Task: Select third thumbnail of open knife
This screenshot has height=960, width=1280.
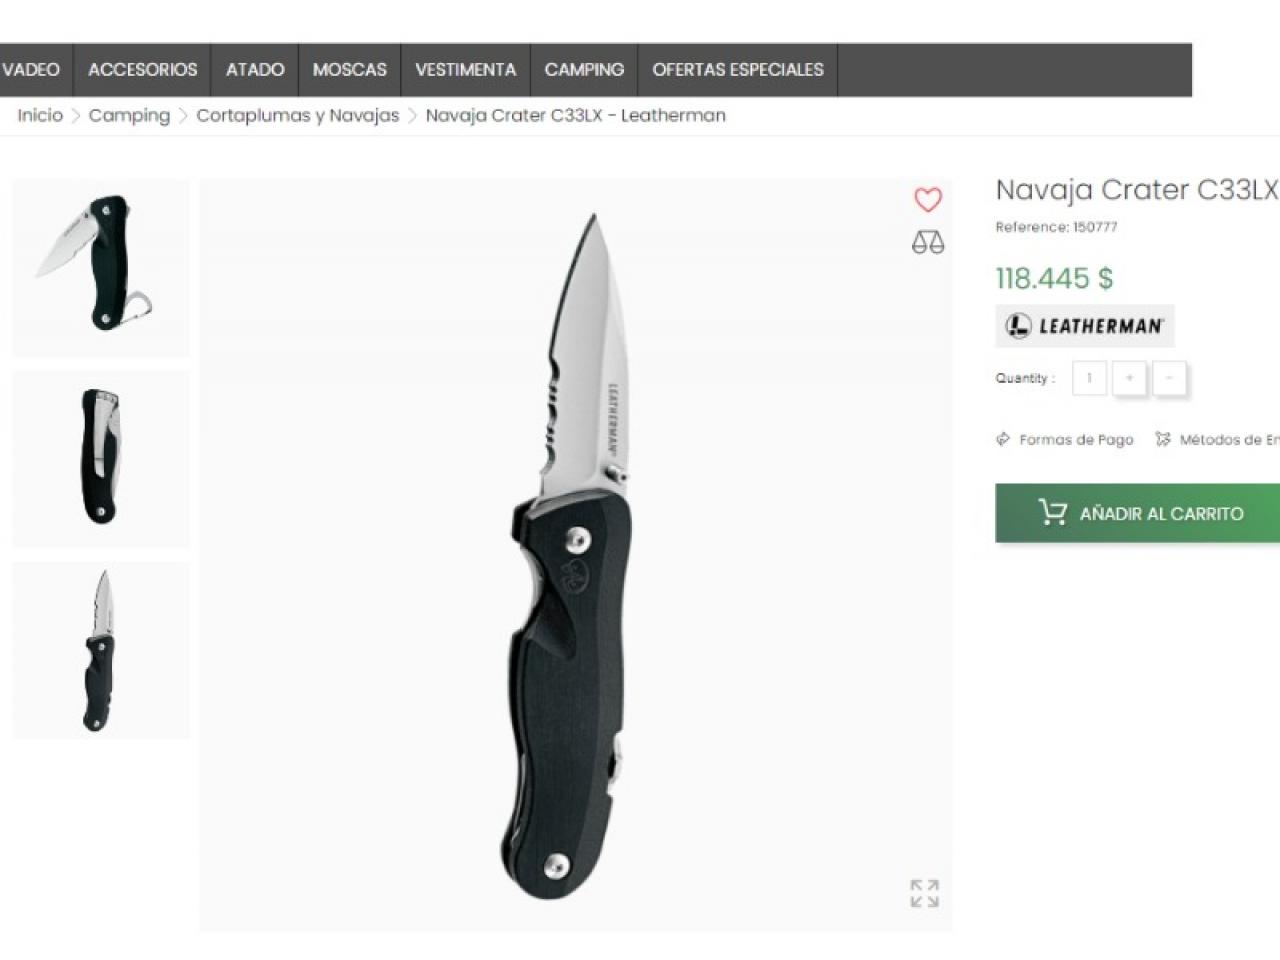Action: coord(101,651)
